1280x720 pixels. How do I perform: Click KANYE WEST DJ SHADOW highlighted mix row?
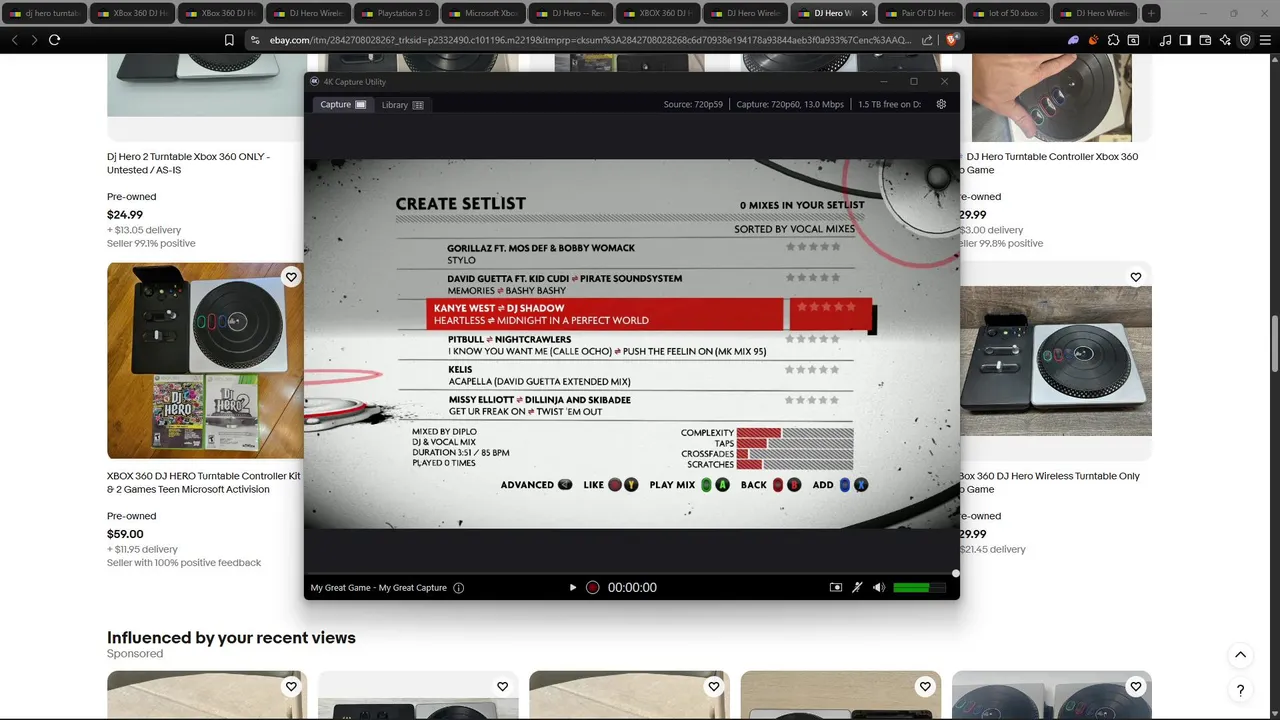(x=649, y=314)
